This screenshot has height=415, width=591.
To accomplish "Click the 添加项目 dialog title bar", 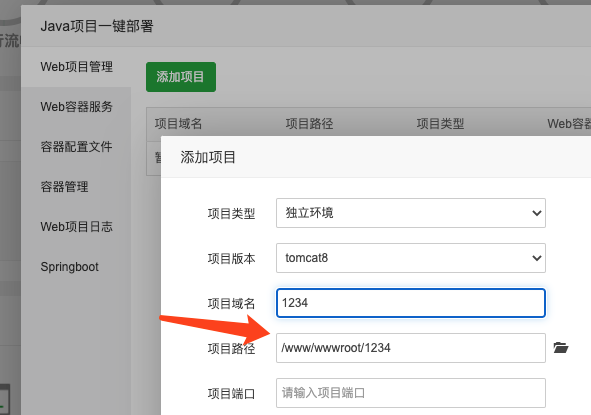I will click(x=376, y=157).
